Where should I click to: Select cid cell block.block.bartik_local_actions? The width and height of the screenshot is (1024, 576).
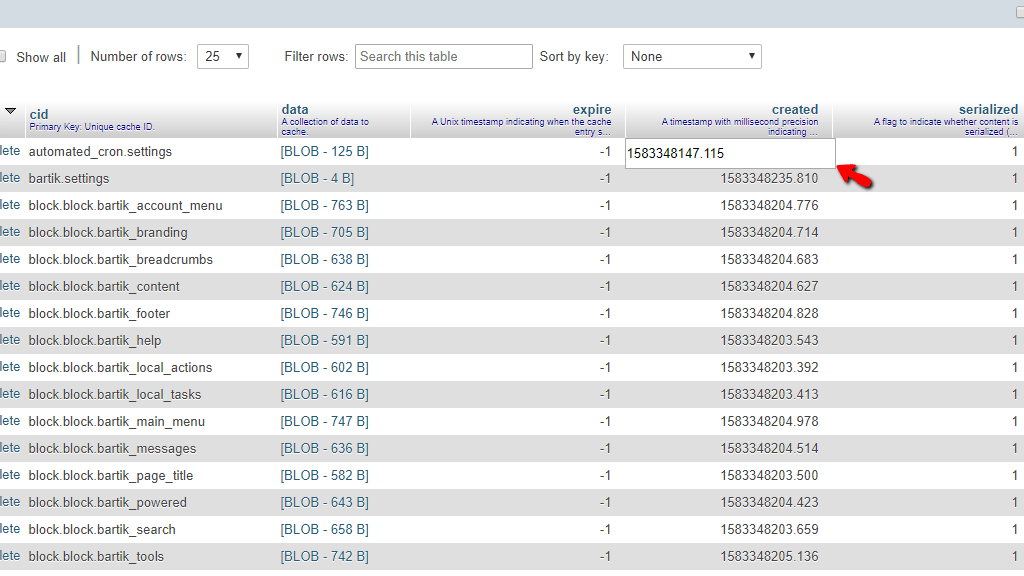(x=120, y=367)
